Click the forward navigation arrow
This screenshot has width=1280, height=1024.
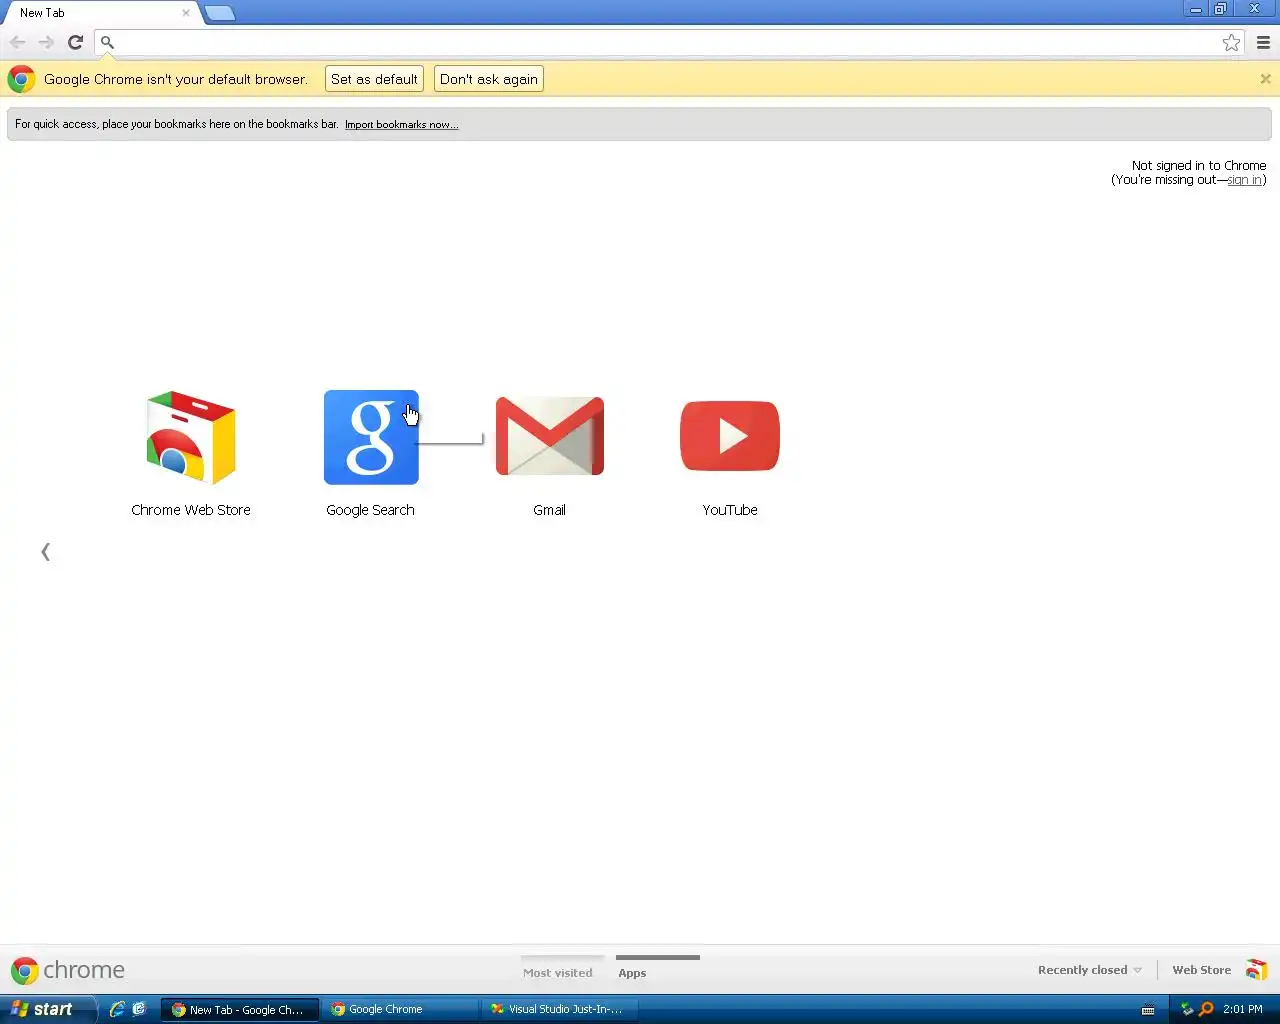[x=46, y=42]
